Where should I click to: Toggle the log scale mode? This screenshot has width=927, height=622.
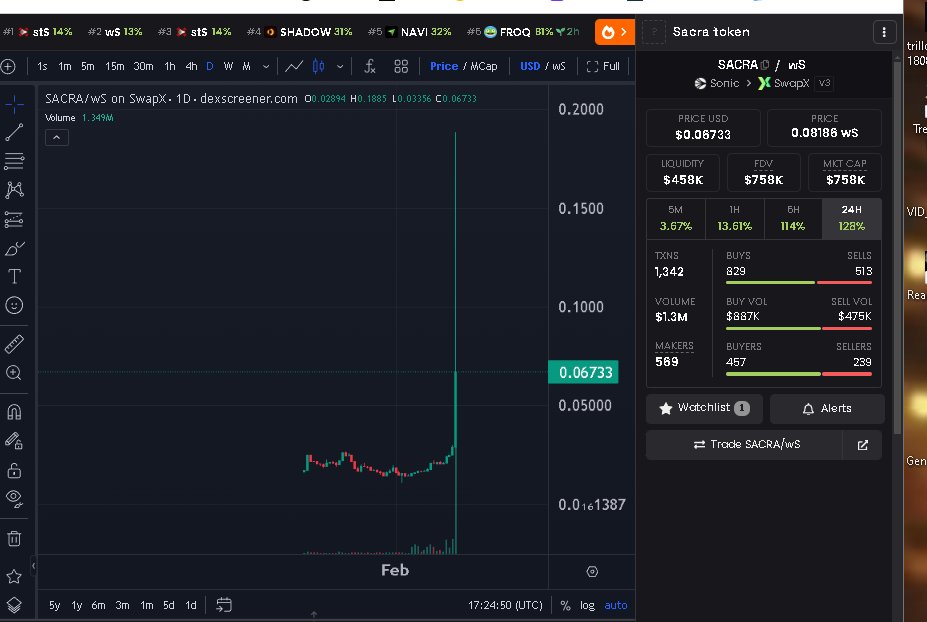click(587, 605)
